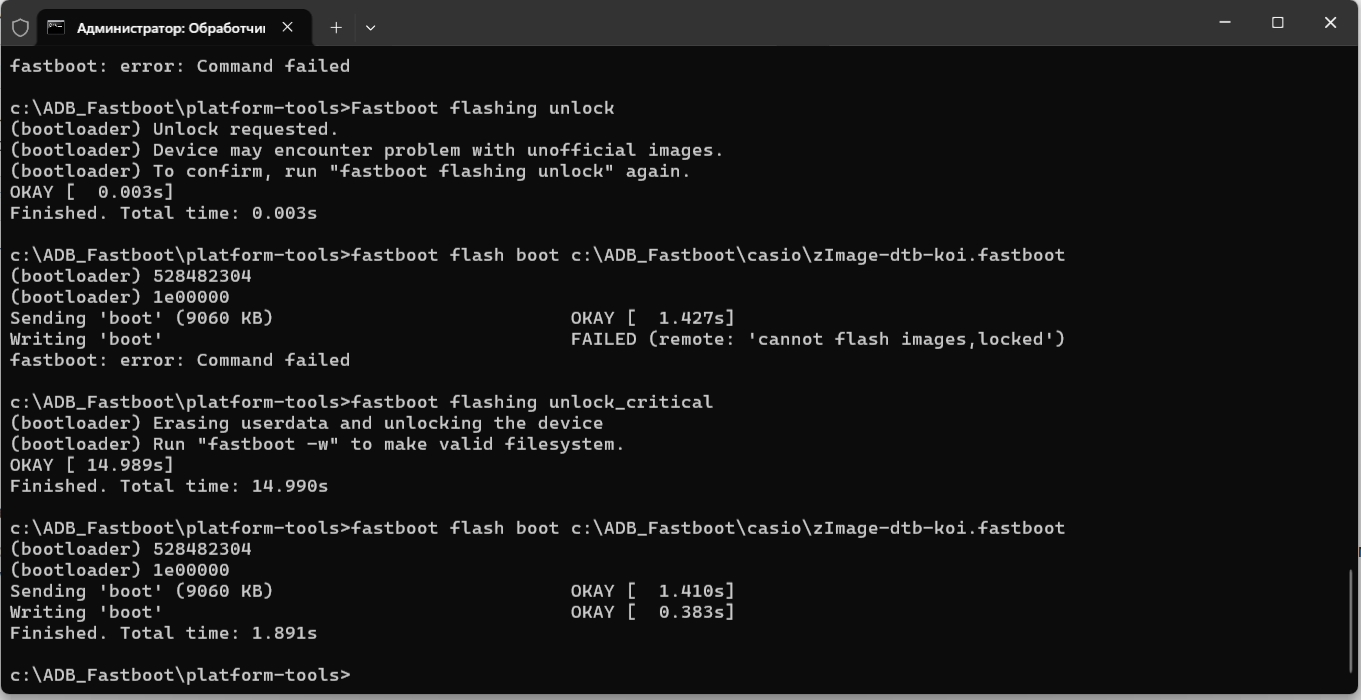
Task: Click the "Fastboot flashing unlock" command text
Action: click(x=482, y=108)
